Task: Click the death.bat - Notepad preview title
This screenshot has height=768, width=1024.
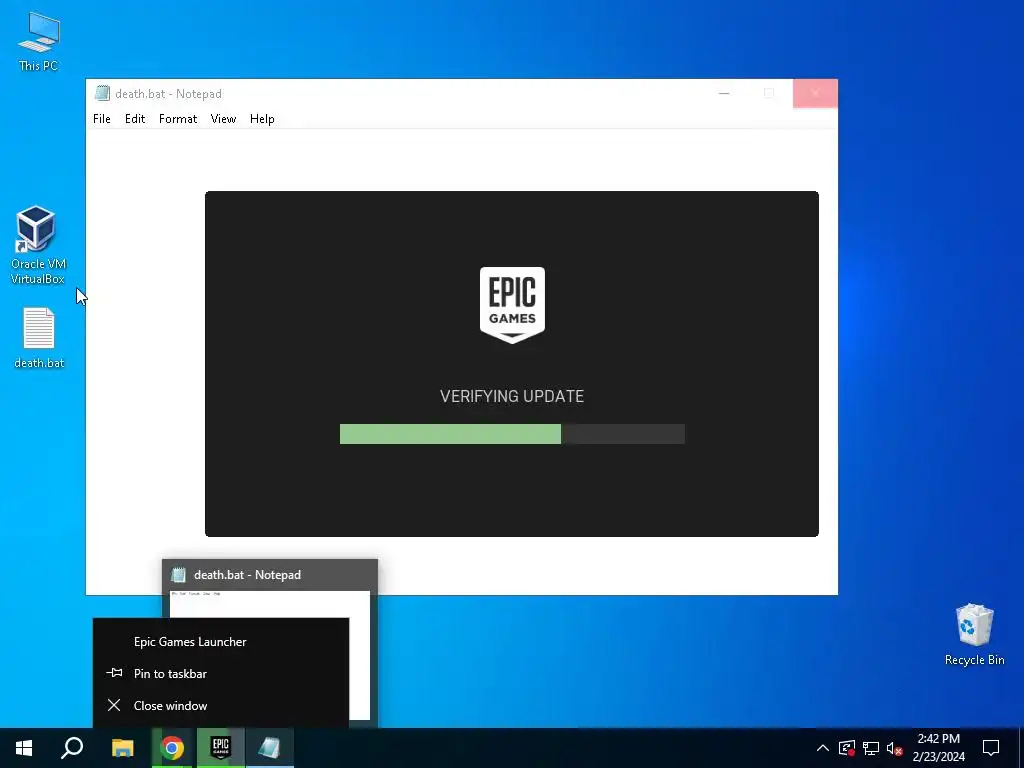Action: (248, 575)
